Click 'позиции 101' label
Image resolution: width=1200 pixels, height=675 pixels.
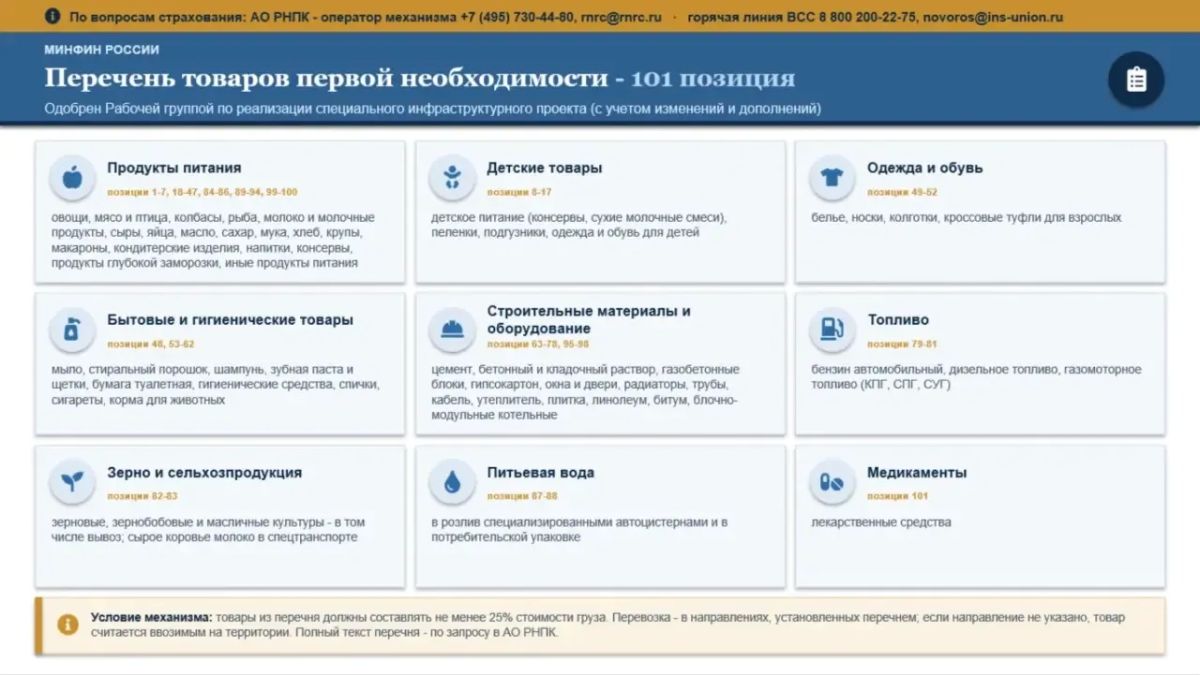pyautogui.click(x=897, y=496)
